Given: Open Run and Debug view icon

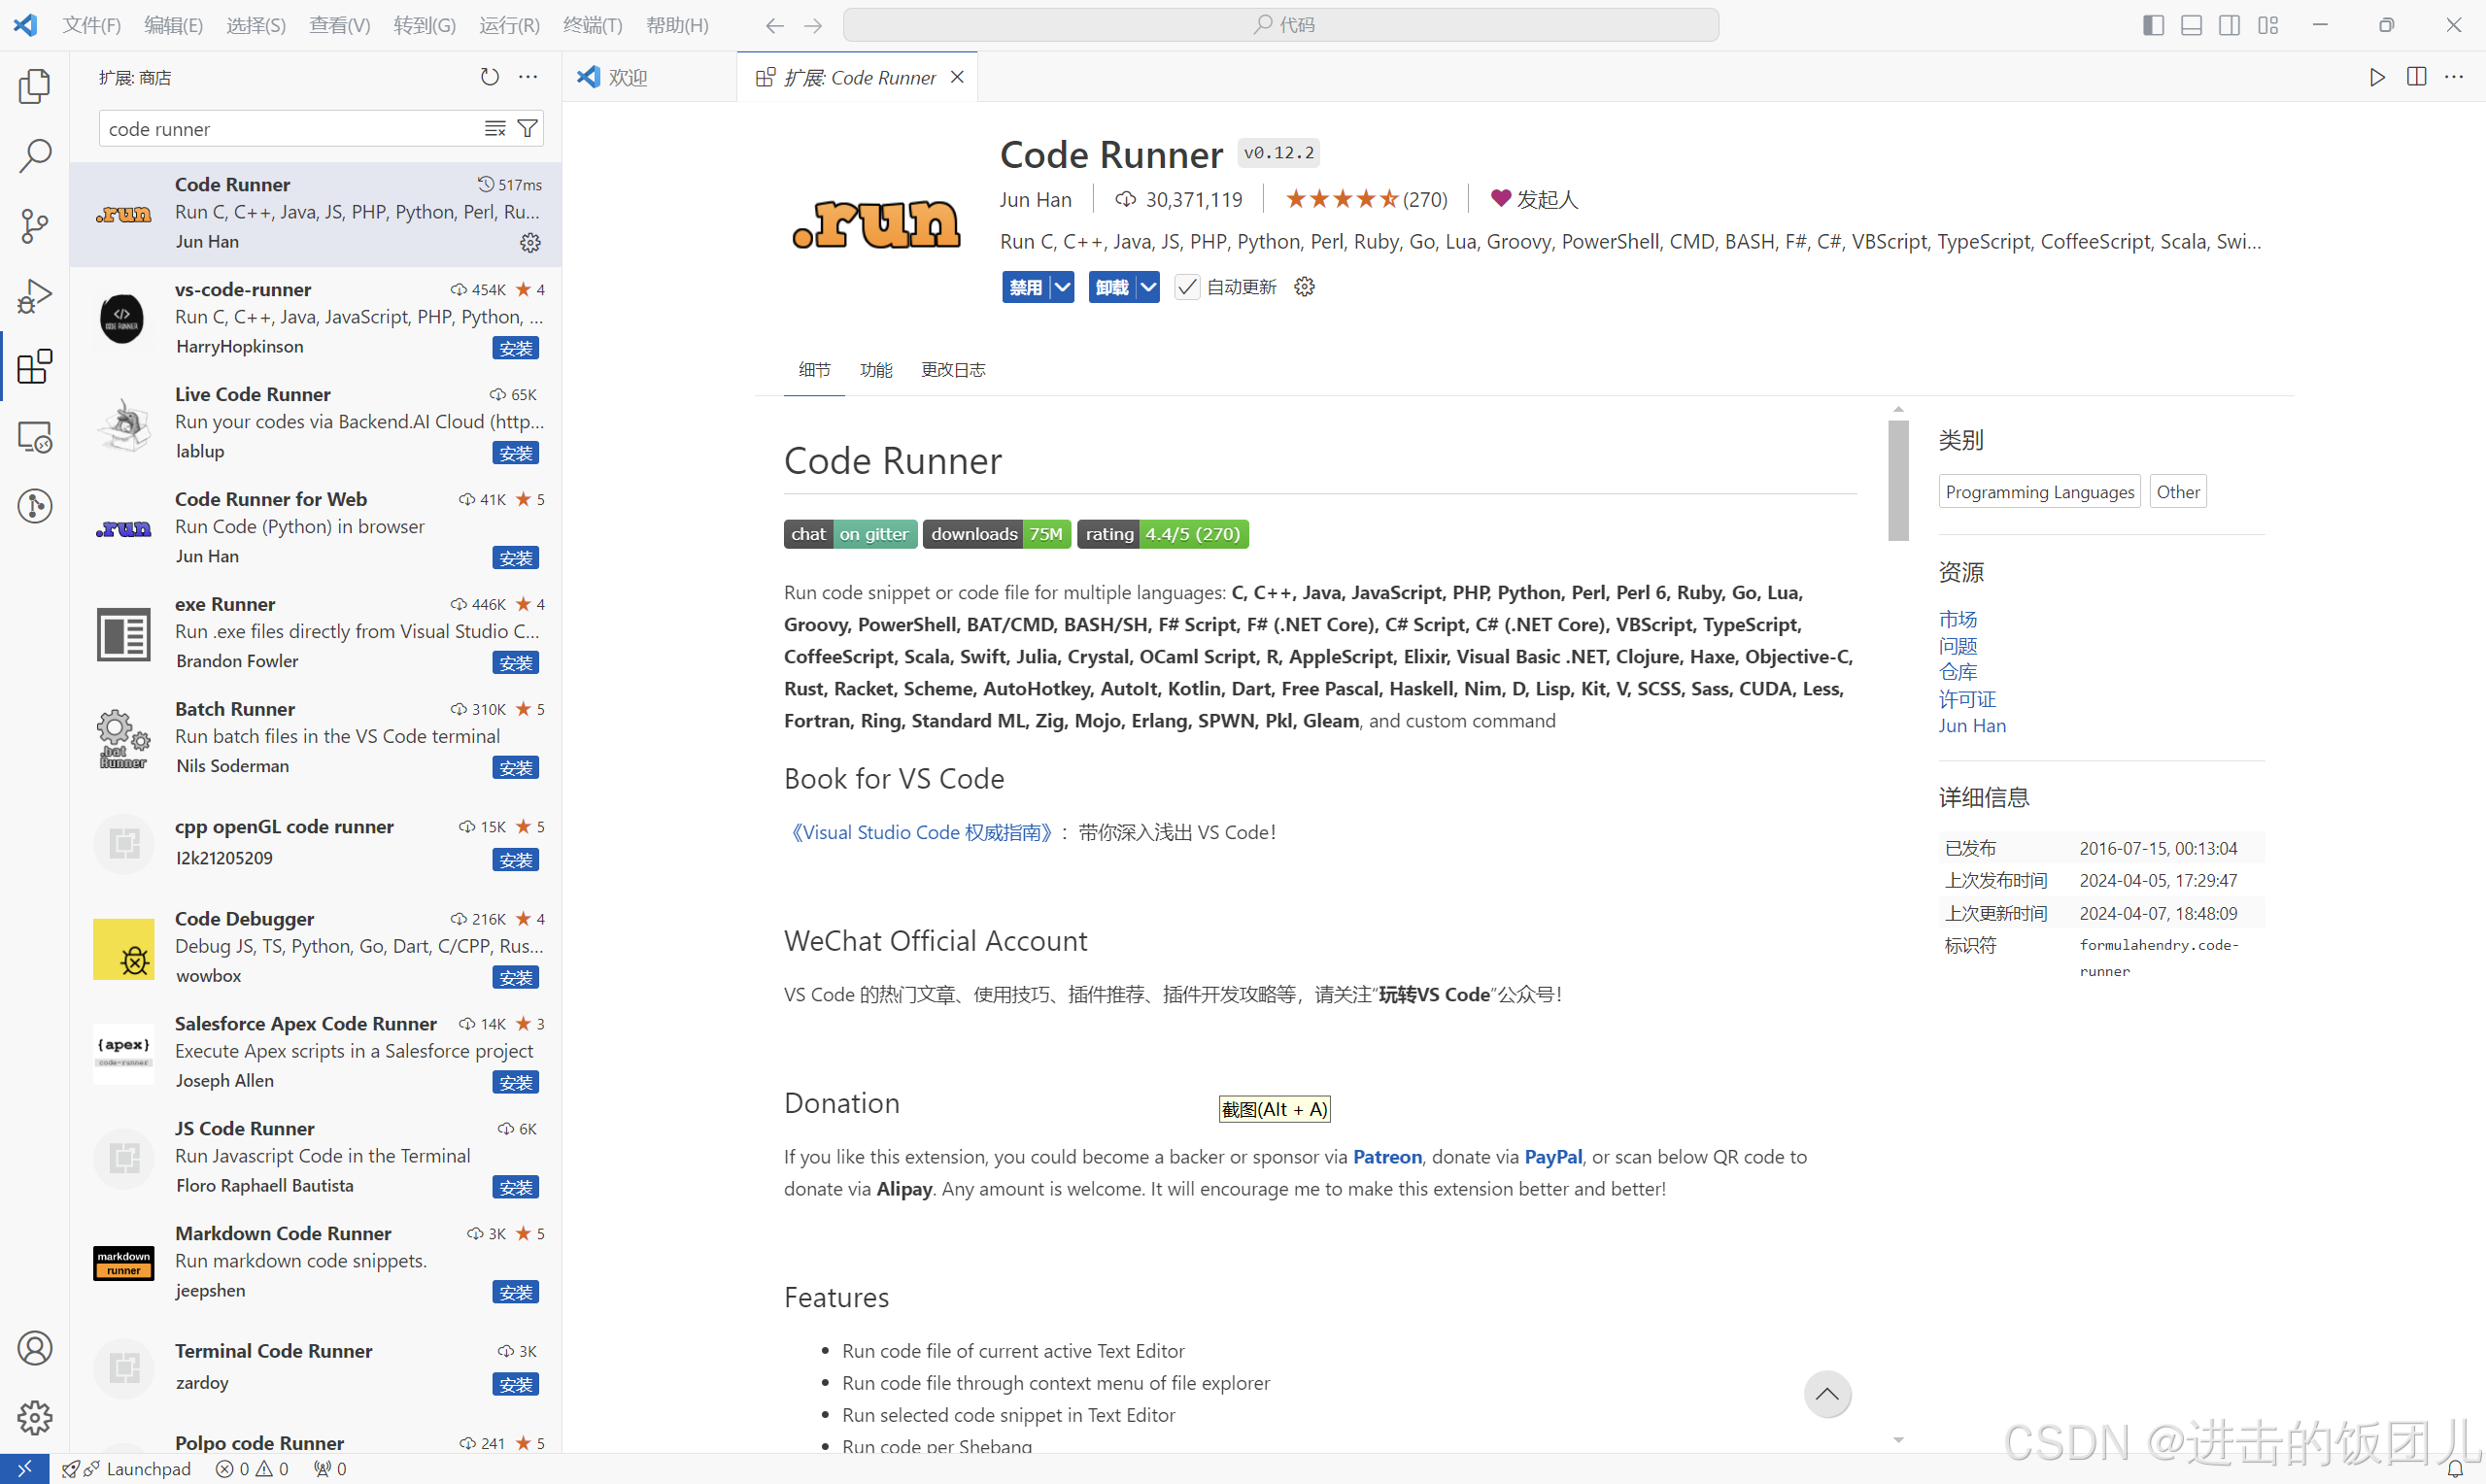Looking at the screenshot, I should coord(35,297).
